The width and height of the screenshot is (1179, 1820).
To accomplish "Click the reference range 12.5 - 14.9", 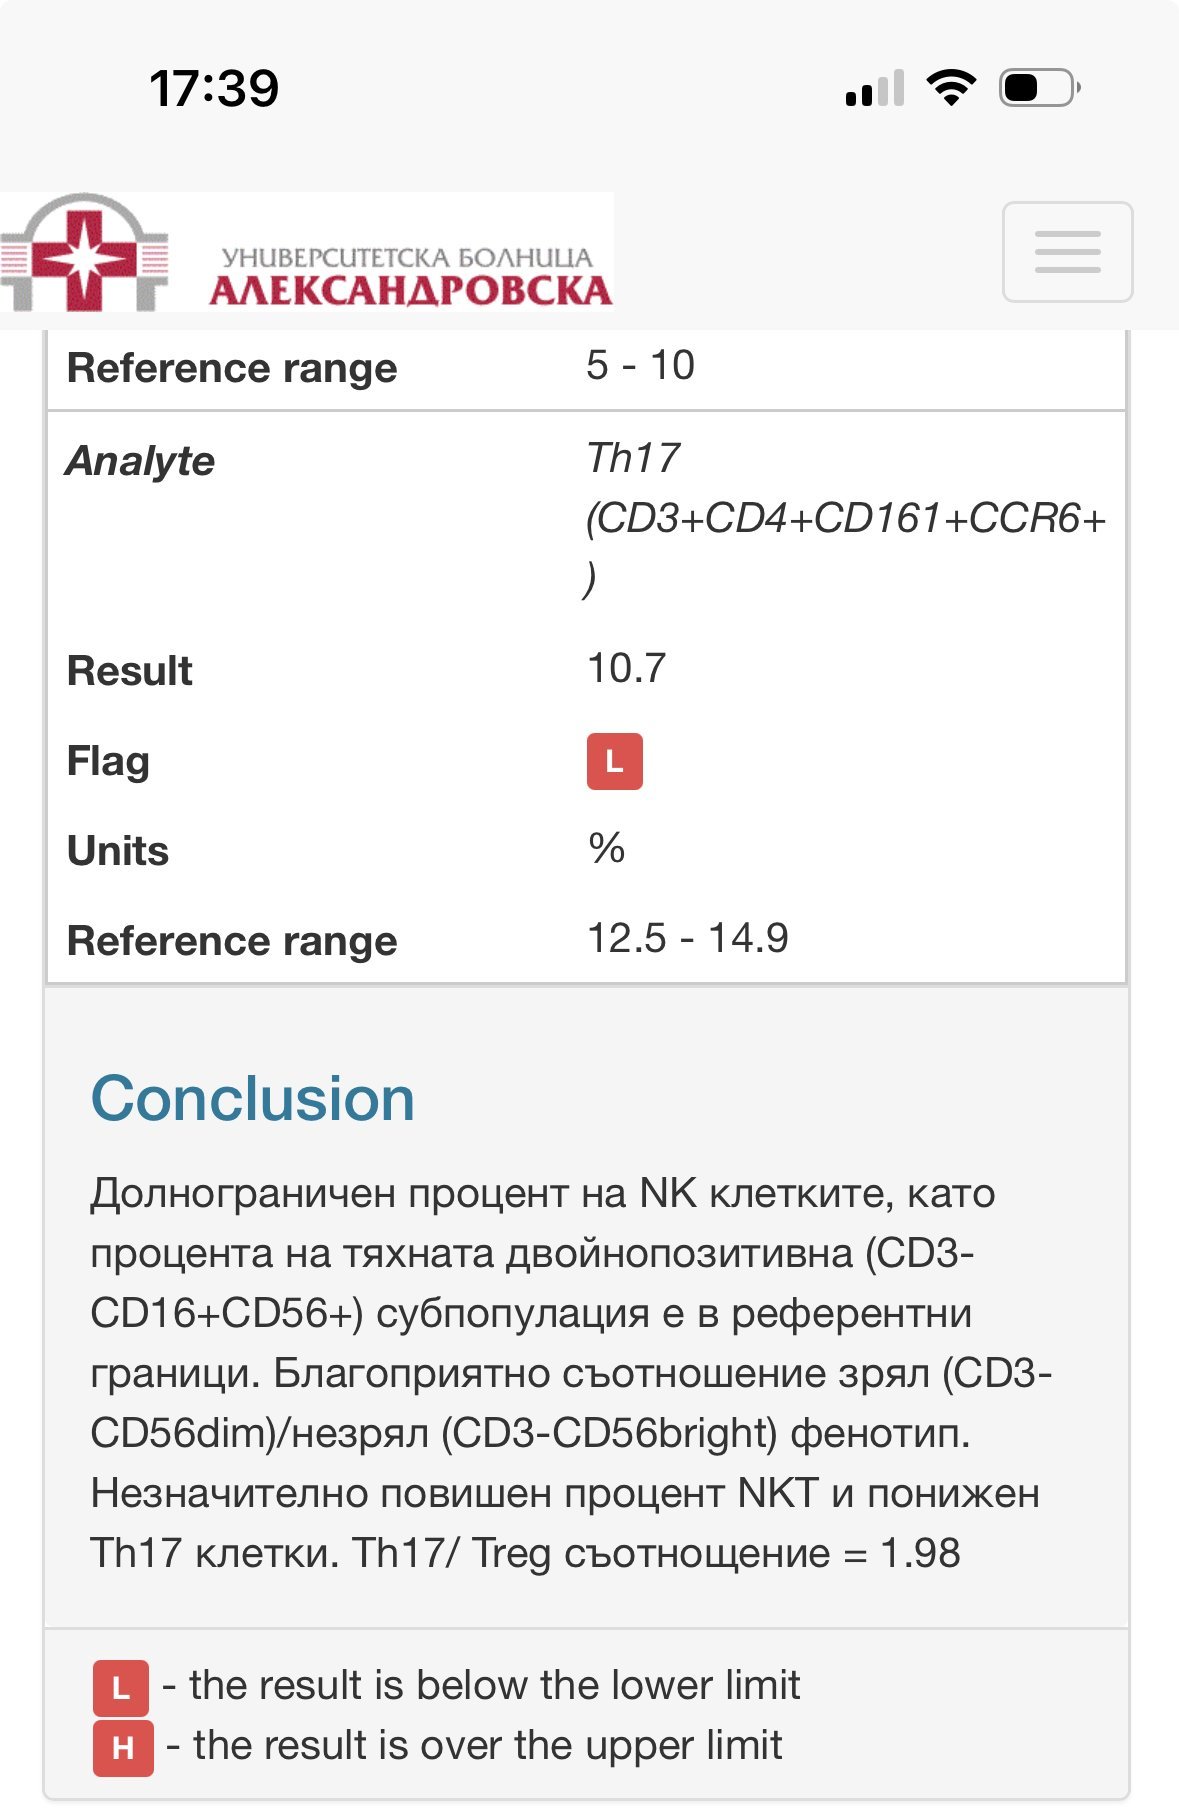I will 688,938.
